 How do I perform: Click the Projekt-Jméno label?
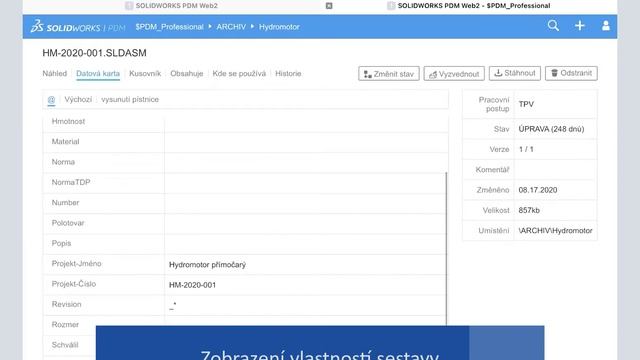tap(76, 264)
